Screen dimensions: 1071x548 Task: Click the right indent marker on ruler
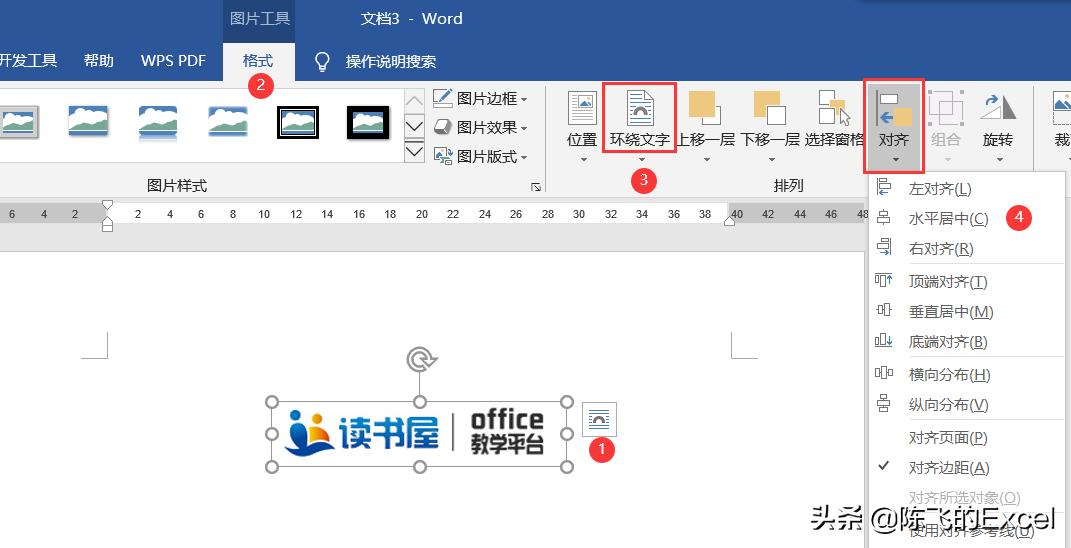click(729, 220)
